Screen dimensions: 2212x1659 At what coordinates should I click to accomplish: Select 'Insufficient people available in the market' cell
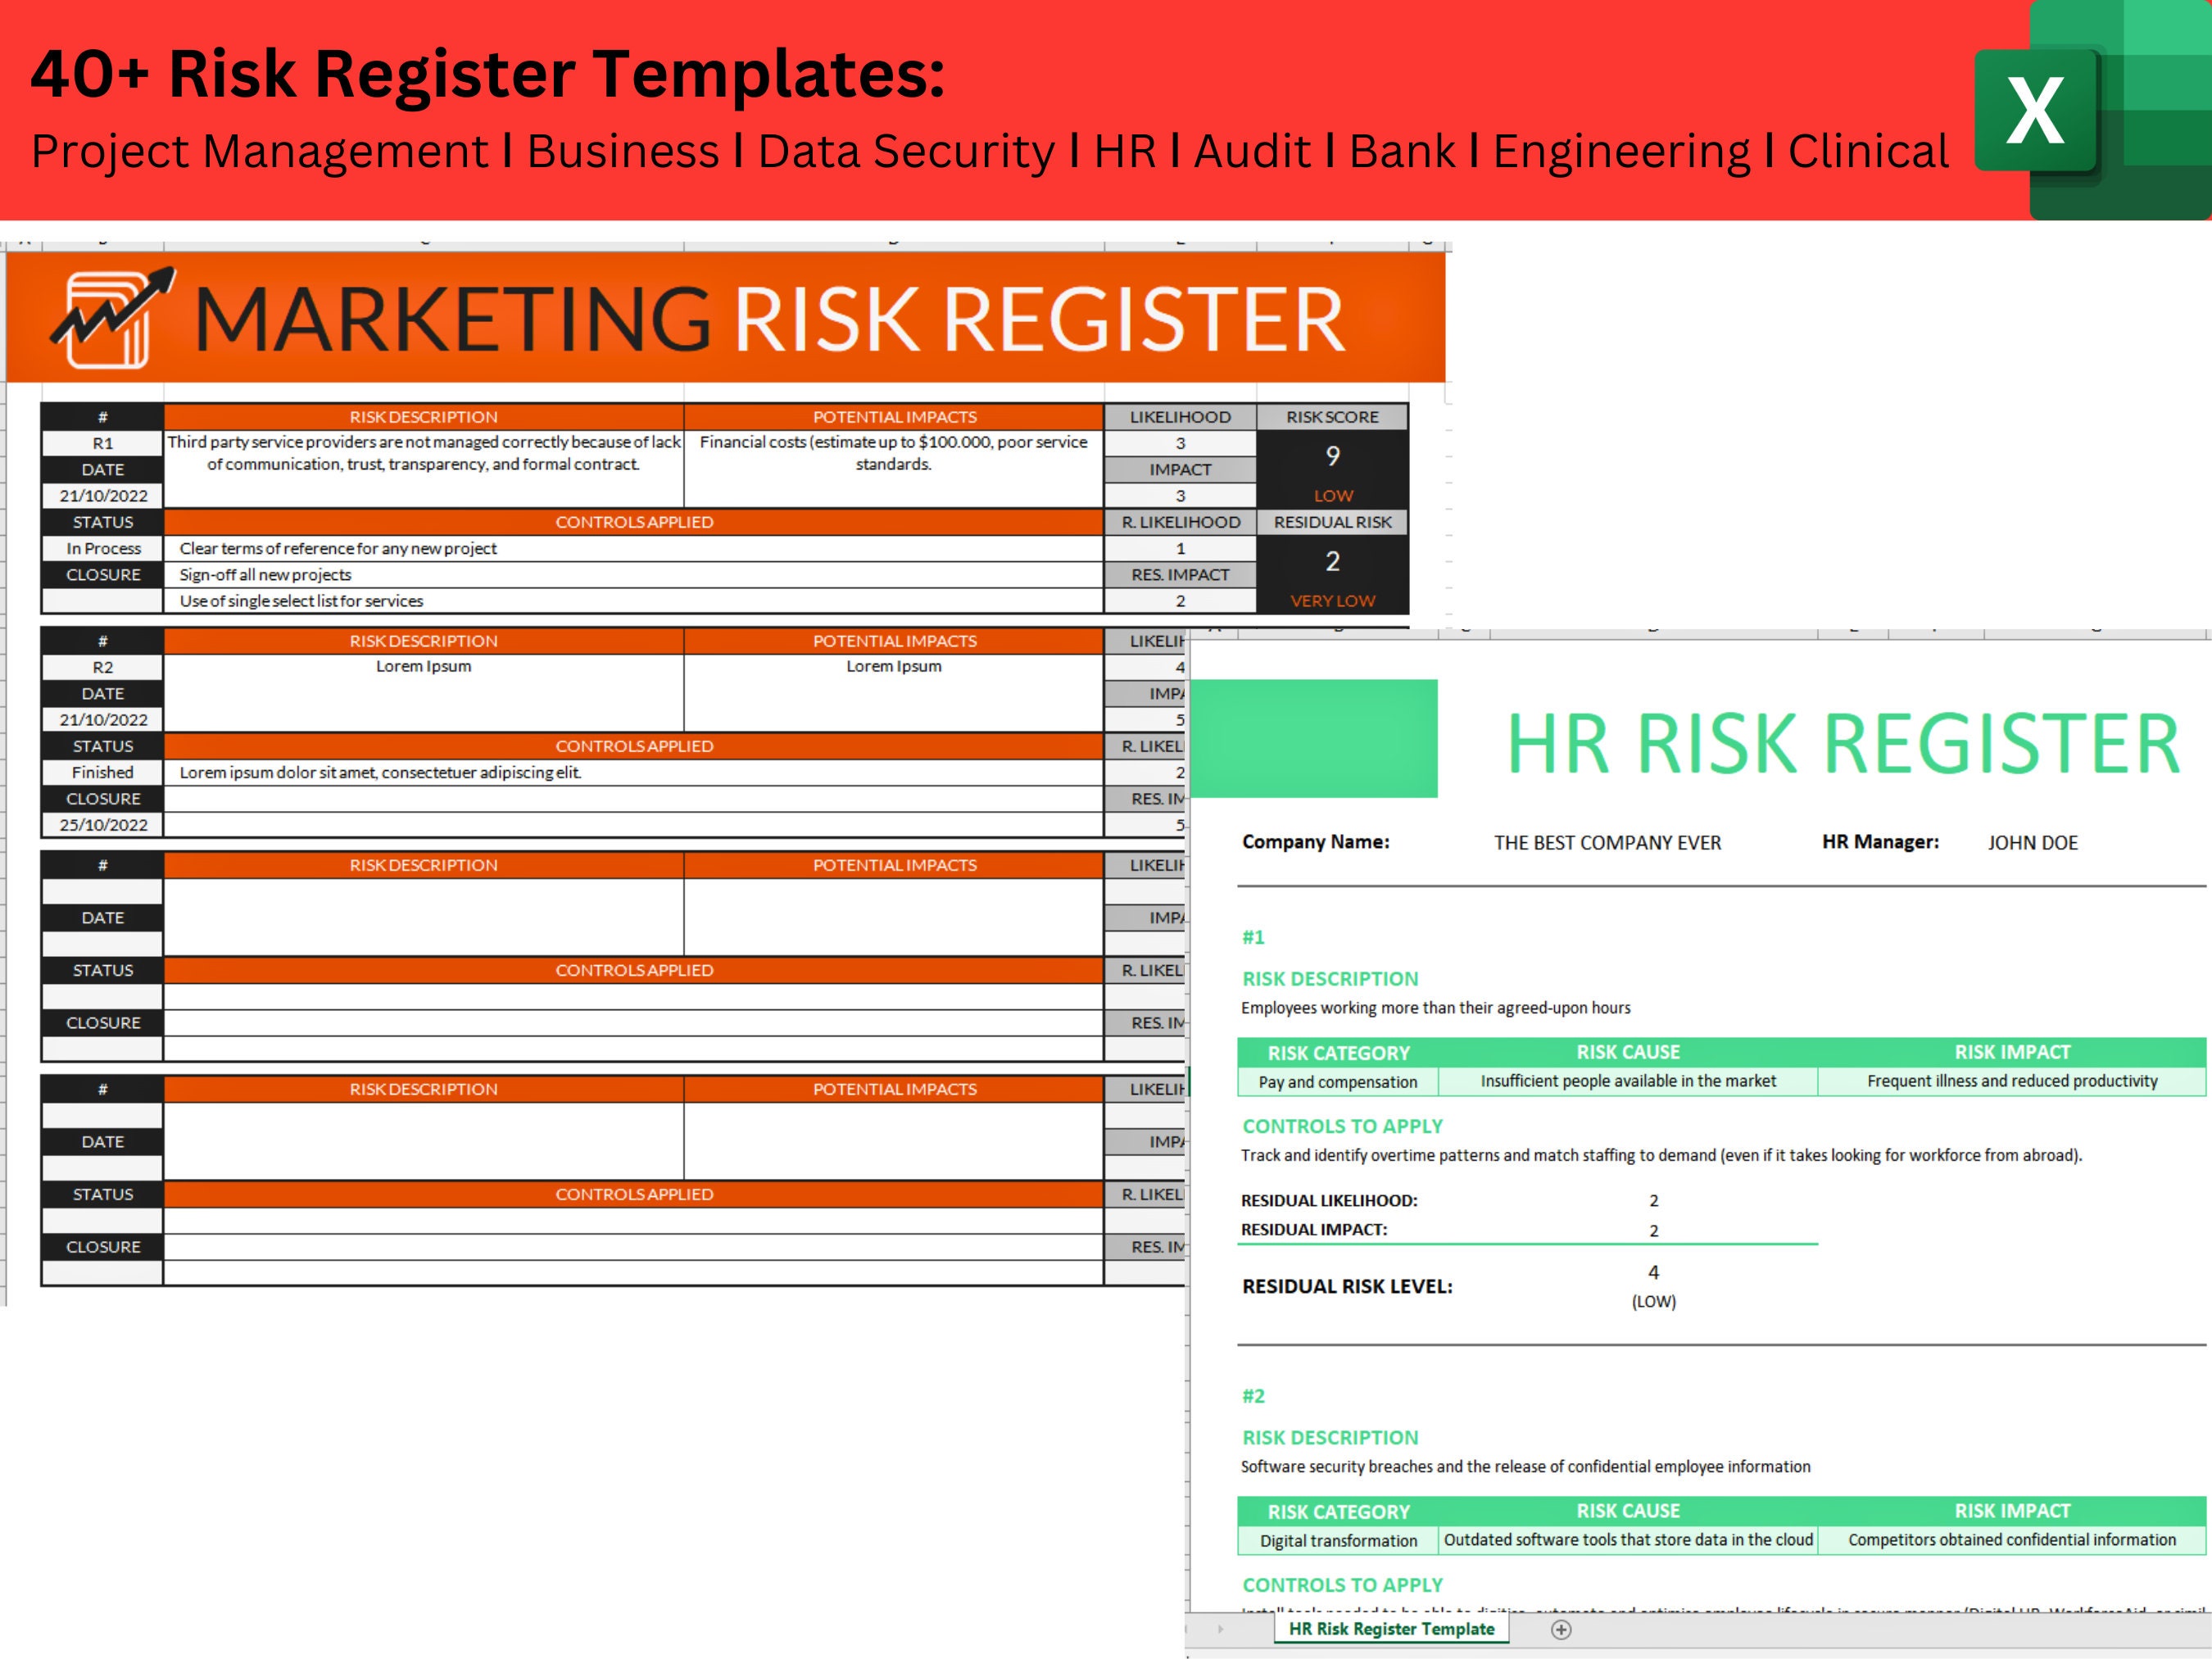click(1628, 1082)
